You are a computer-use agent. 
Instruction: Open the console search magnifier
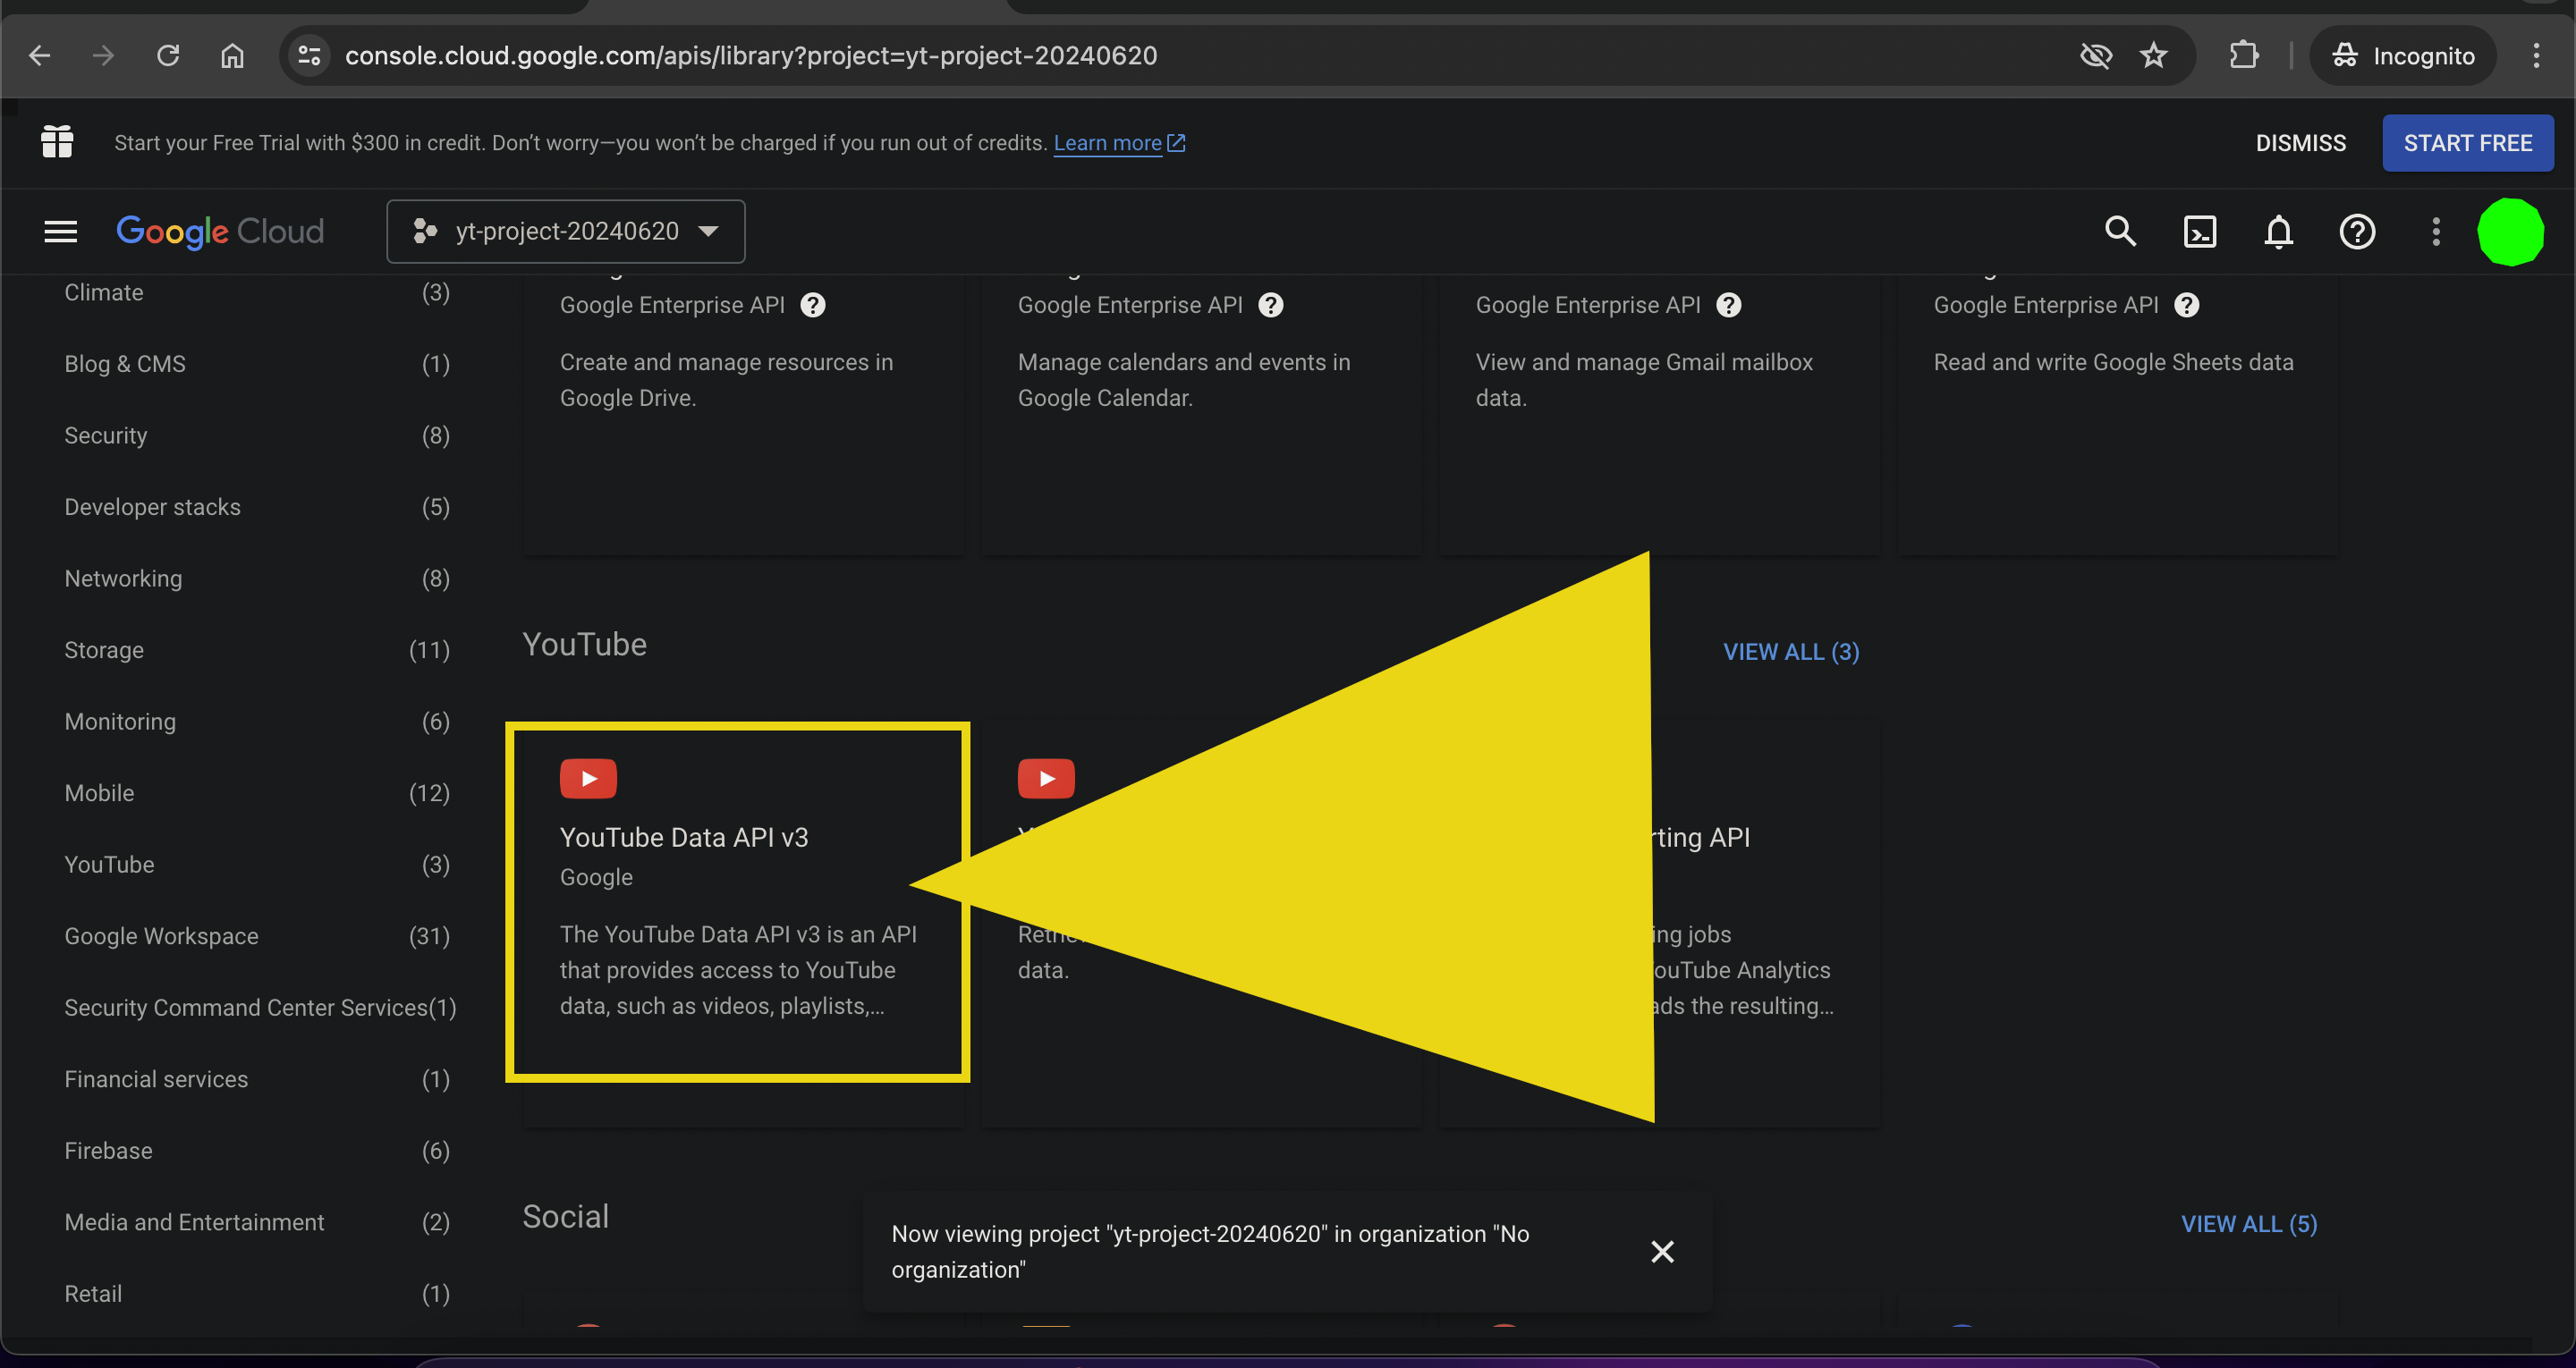point(2120,232)
